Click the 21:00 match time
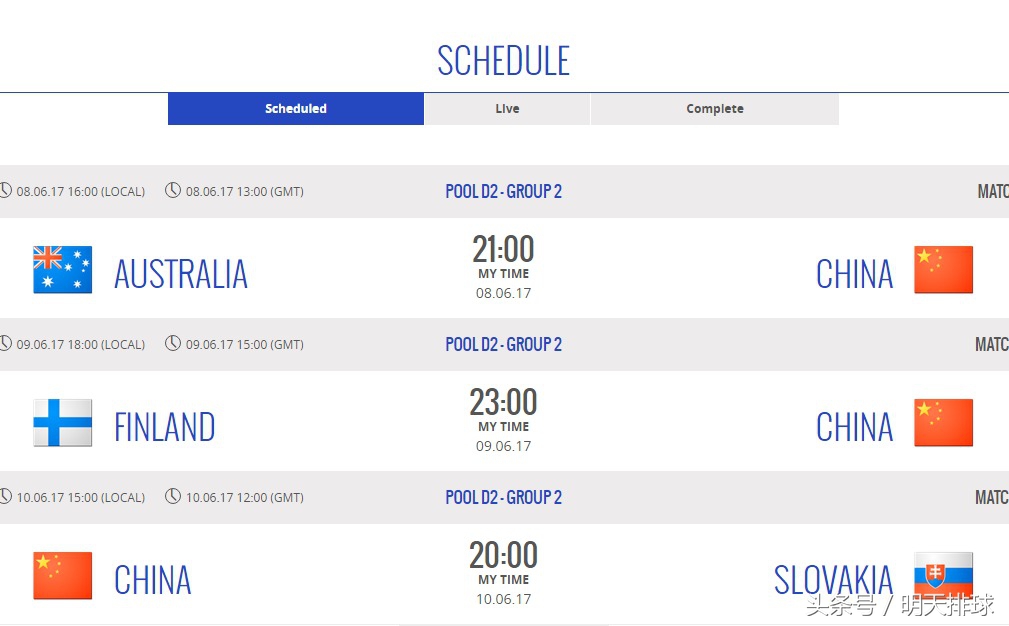 coord(504,249)
